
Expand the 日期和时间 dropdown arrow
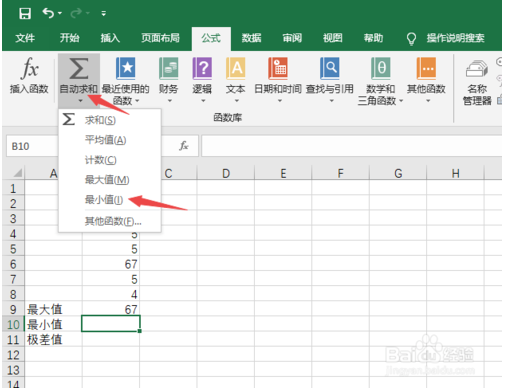click(x=280, y=101)
